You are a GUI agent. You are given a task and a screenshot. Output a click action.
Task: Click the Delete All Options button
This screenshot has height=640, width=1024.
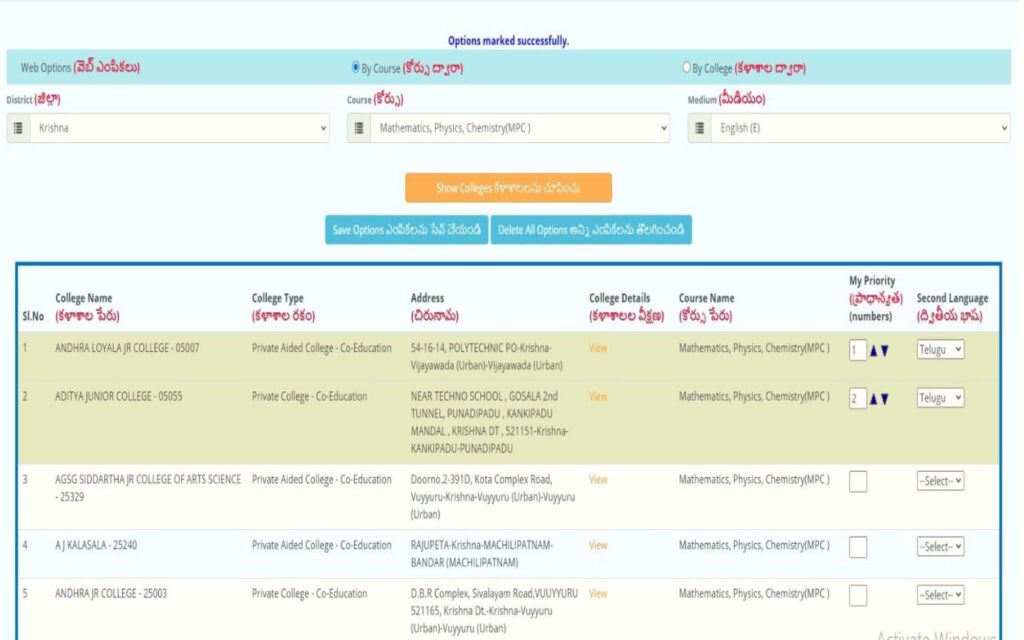click(591, 230)
